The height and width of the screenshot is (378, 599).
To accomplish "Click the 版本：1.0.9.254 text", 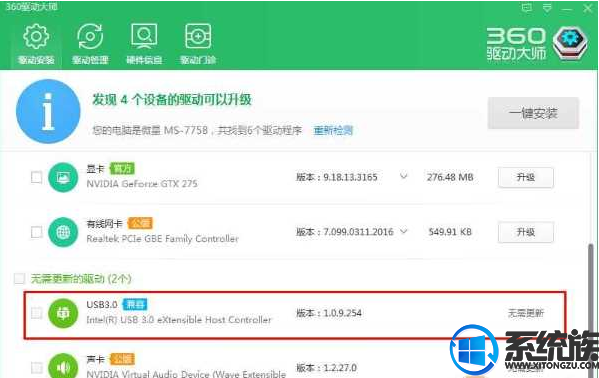I will point(329,313).
